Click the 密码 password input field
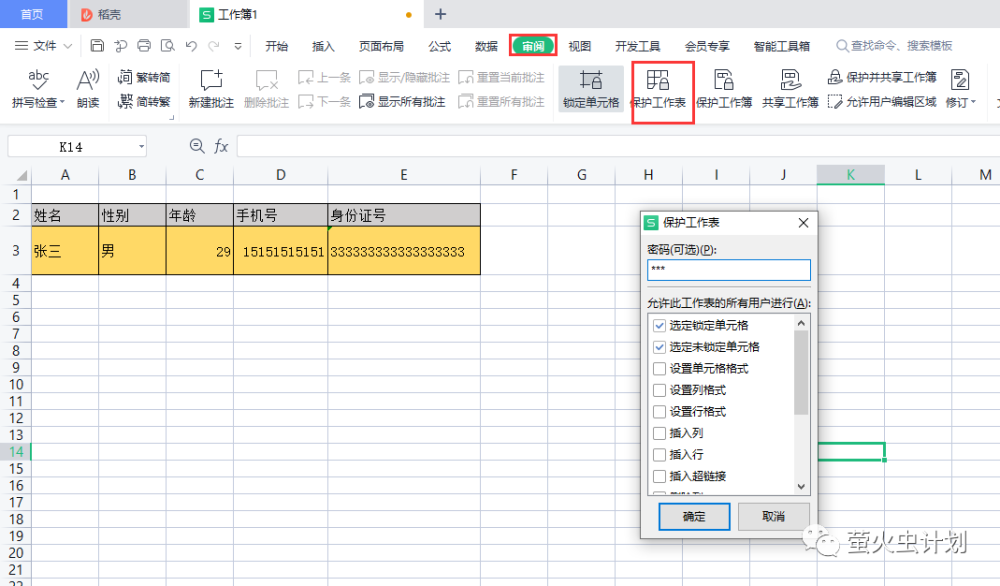This screenshot has height=586, width=1000. (x=729, y=270)
